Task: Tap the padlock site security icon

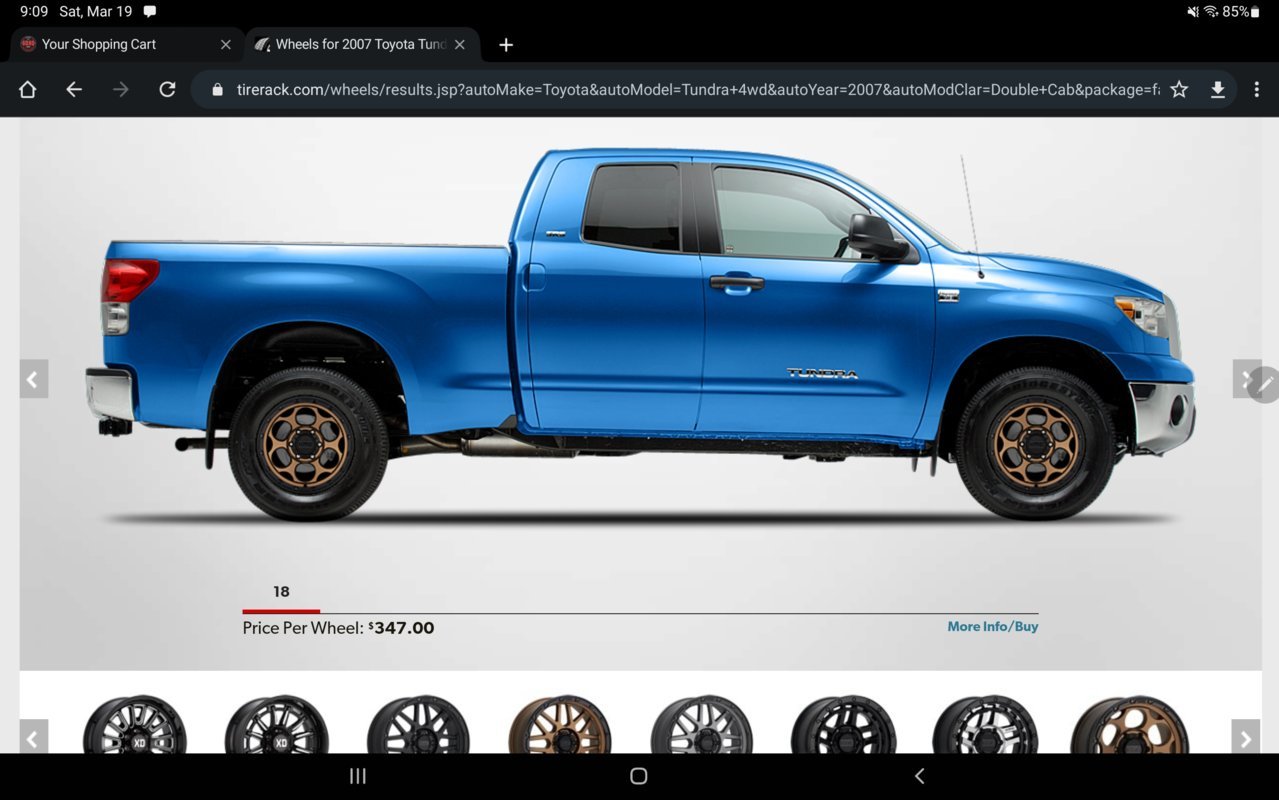Action: (x=217, y=89)
